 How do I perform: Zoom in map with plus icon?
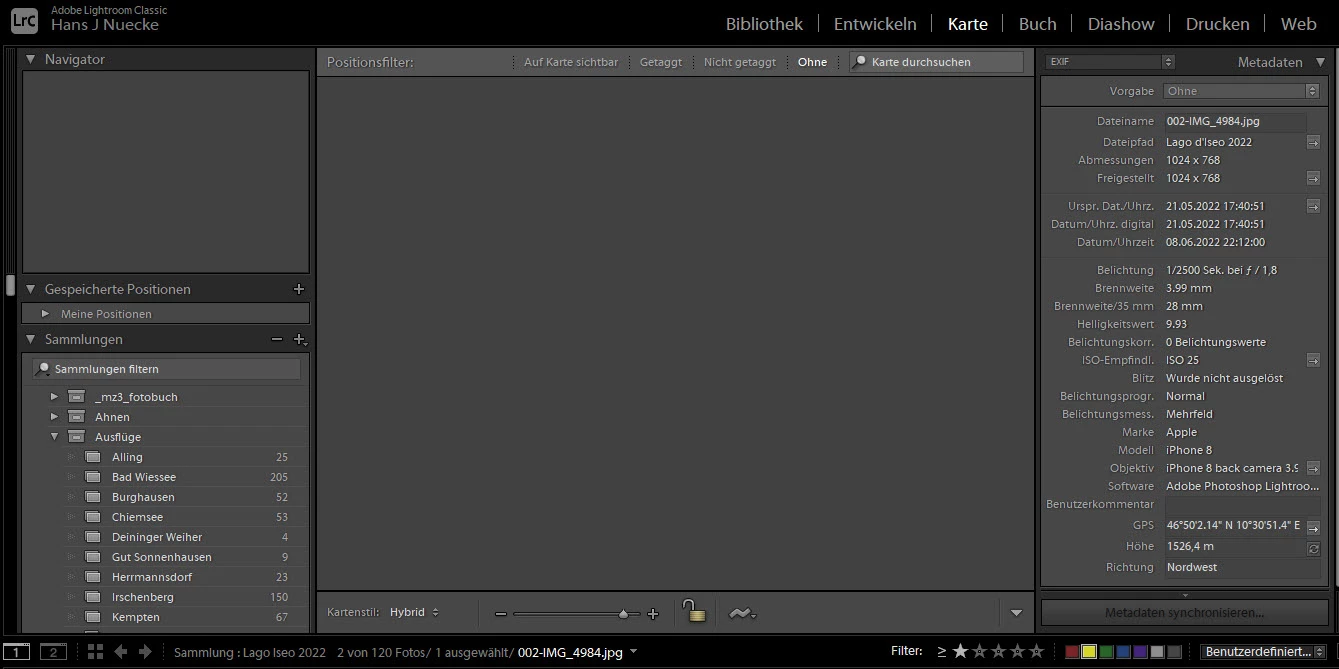coord(653,614)
